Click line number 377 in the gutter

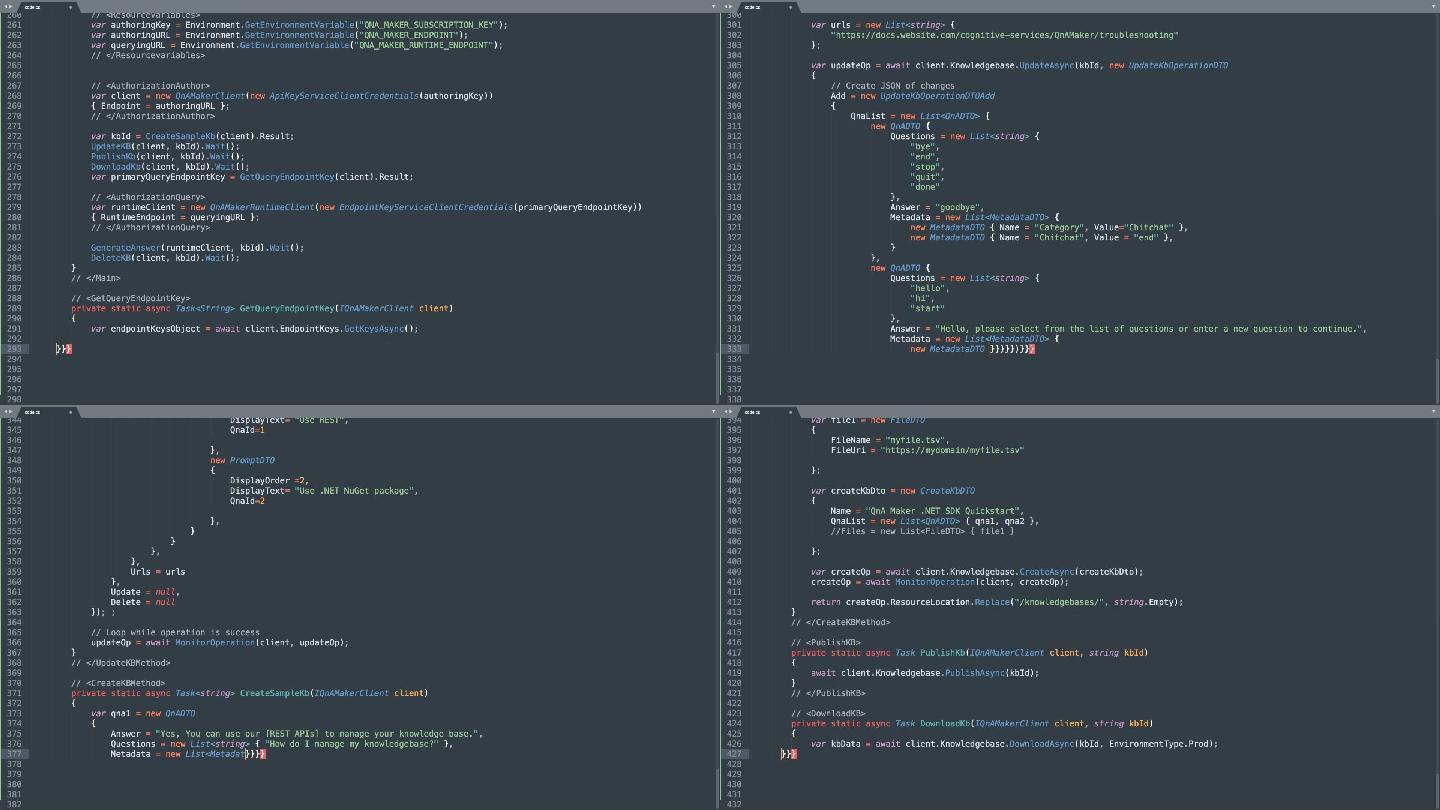click(14, 753)
